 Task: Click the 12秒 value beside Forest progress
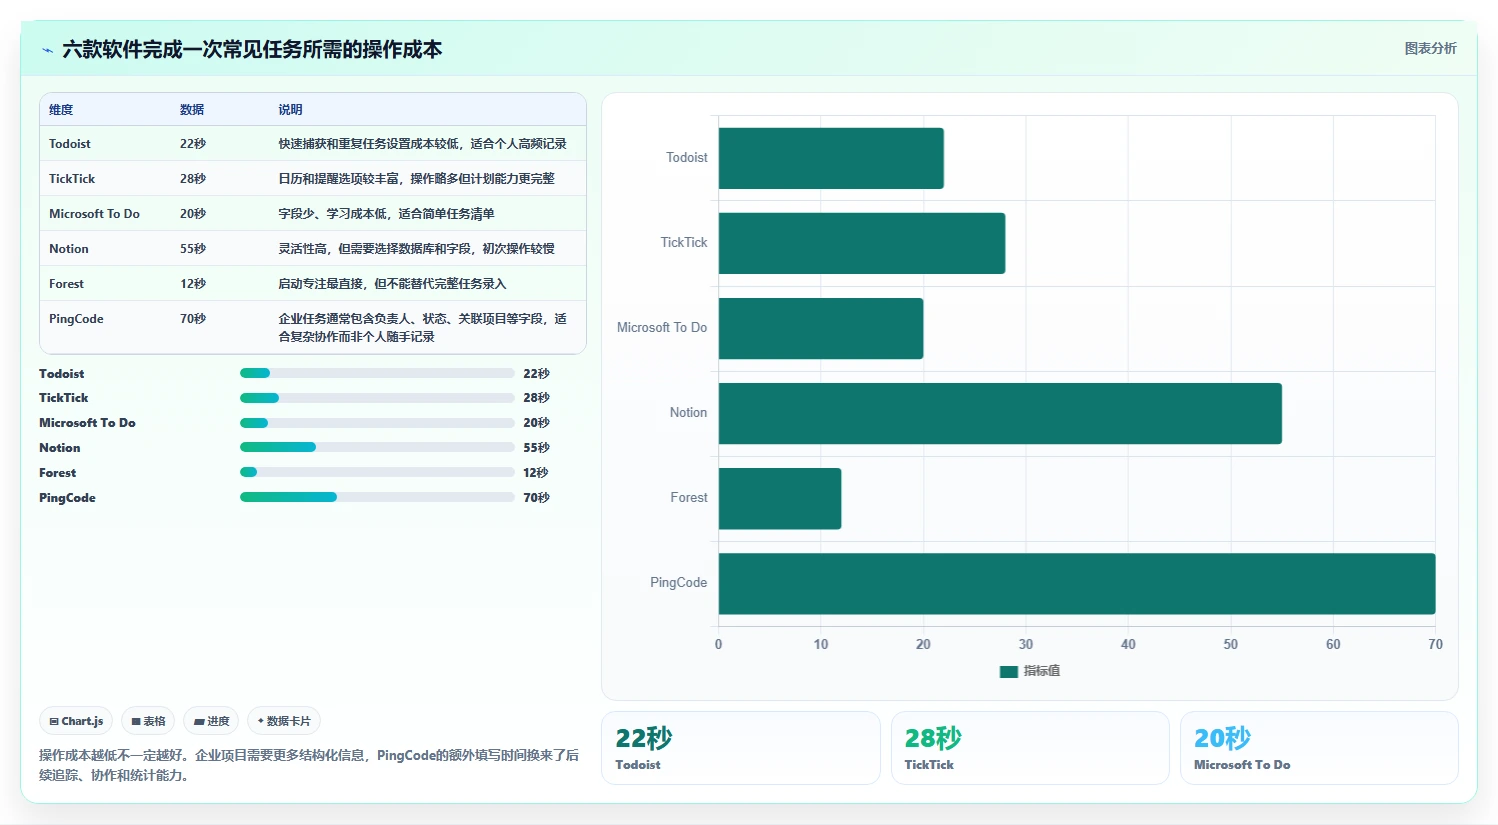pos(535,473)
